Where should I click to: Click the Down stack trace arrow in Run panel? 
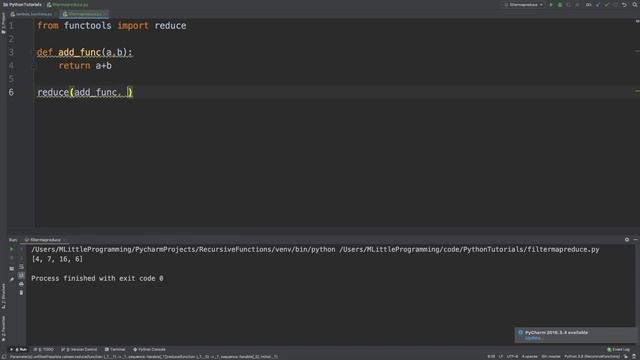click(x=21, y=258)
